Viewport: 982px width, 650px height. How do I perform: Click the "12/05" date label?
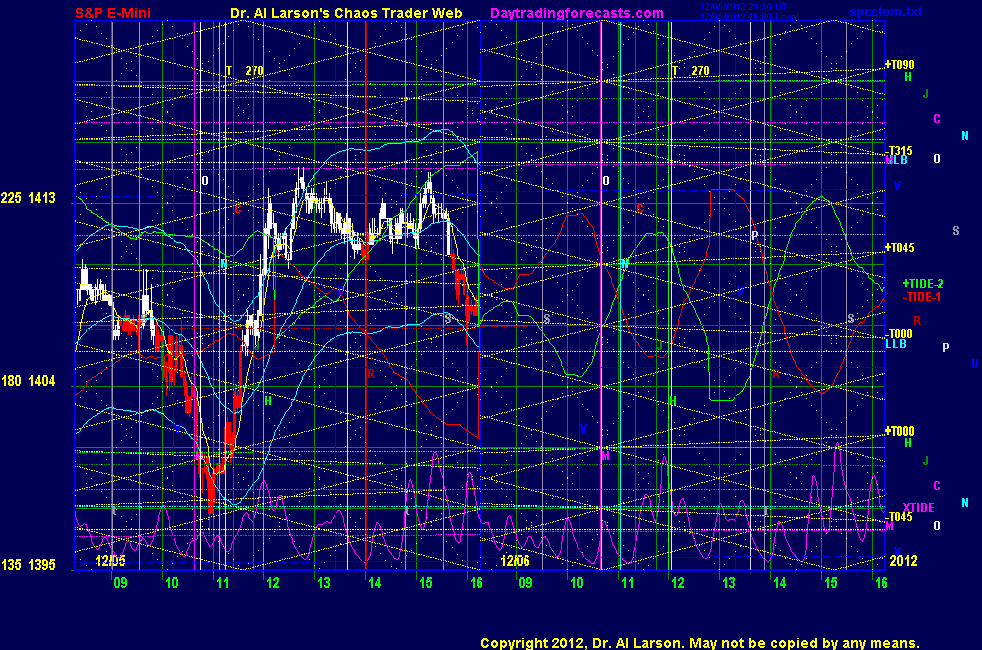pyautogui.click(x=110, y=561)
